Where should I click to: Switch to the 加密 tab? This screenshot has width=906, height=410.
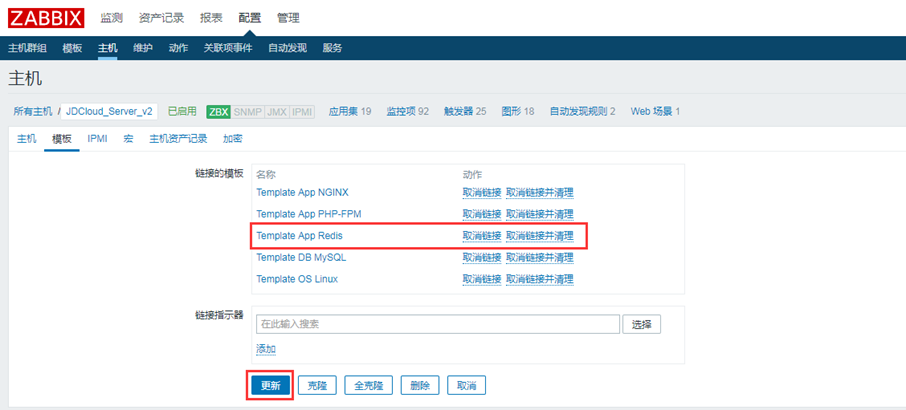coord(232,139)
